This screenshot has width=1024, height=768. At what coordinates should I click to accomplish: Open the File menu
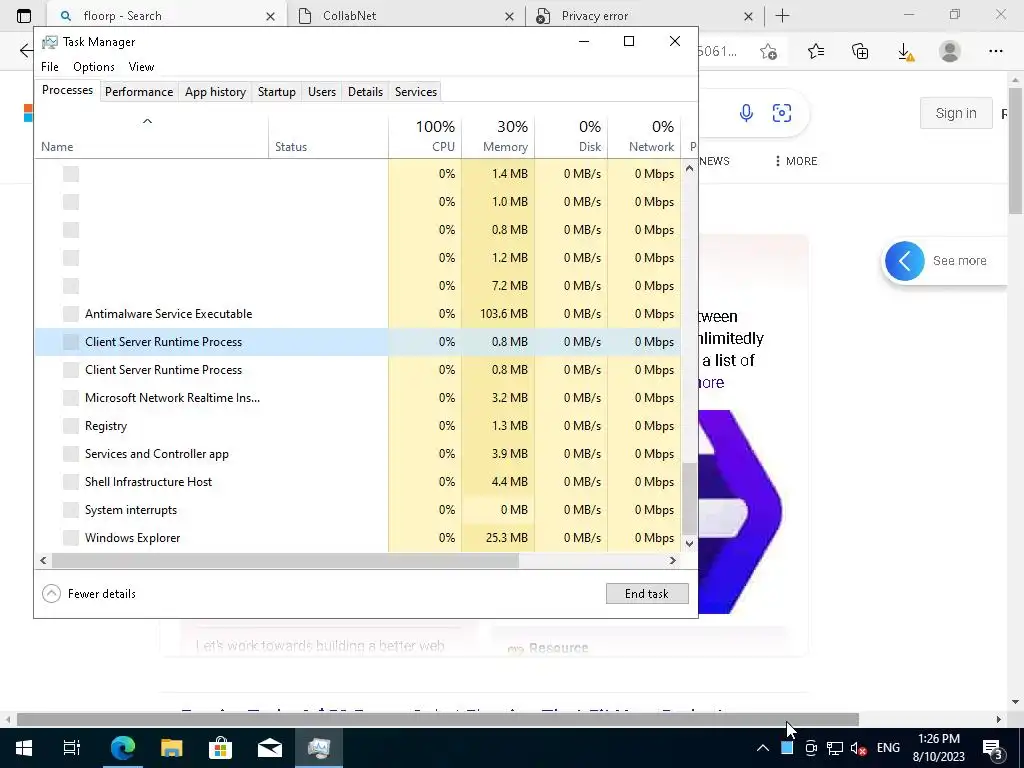50,67
